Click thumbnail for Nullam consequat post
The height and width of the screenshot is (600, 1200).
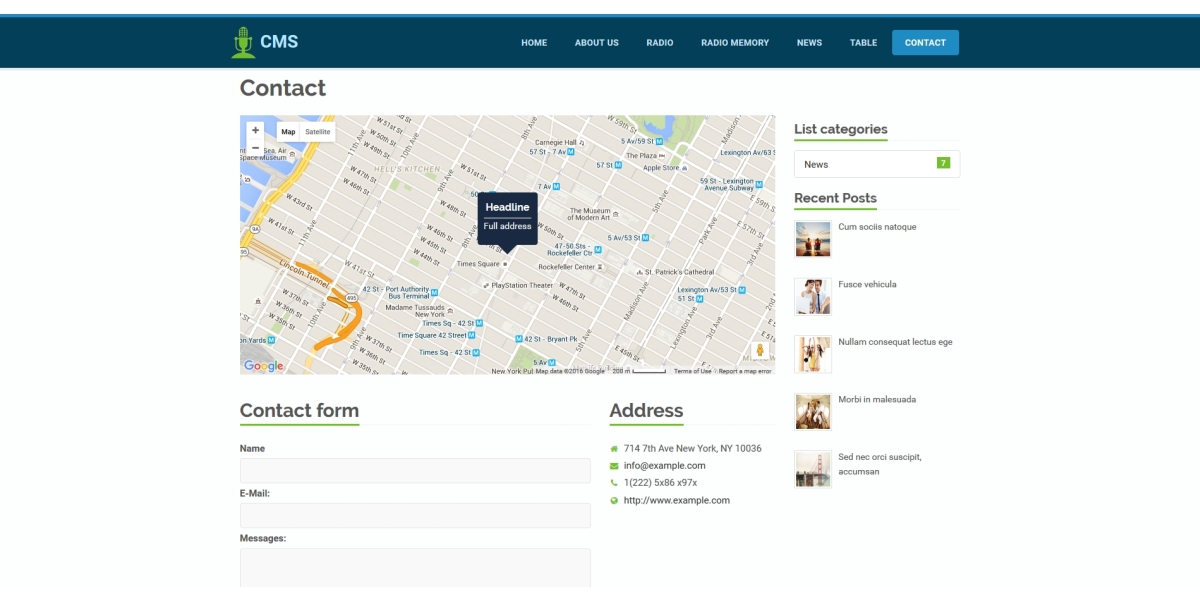pyautogui.click(x=813, y=354)
